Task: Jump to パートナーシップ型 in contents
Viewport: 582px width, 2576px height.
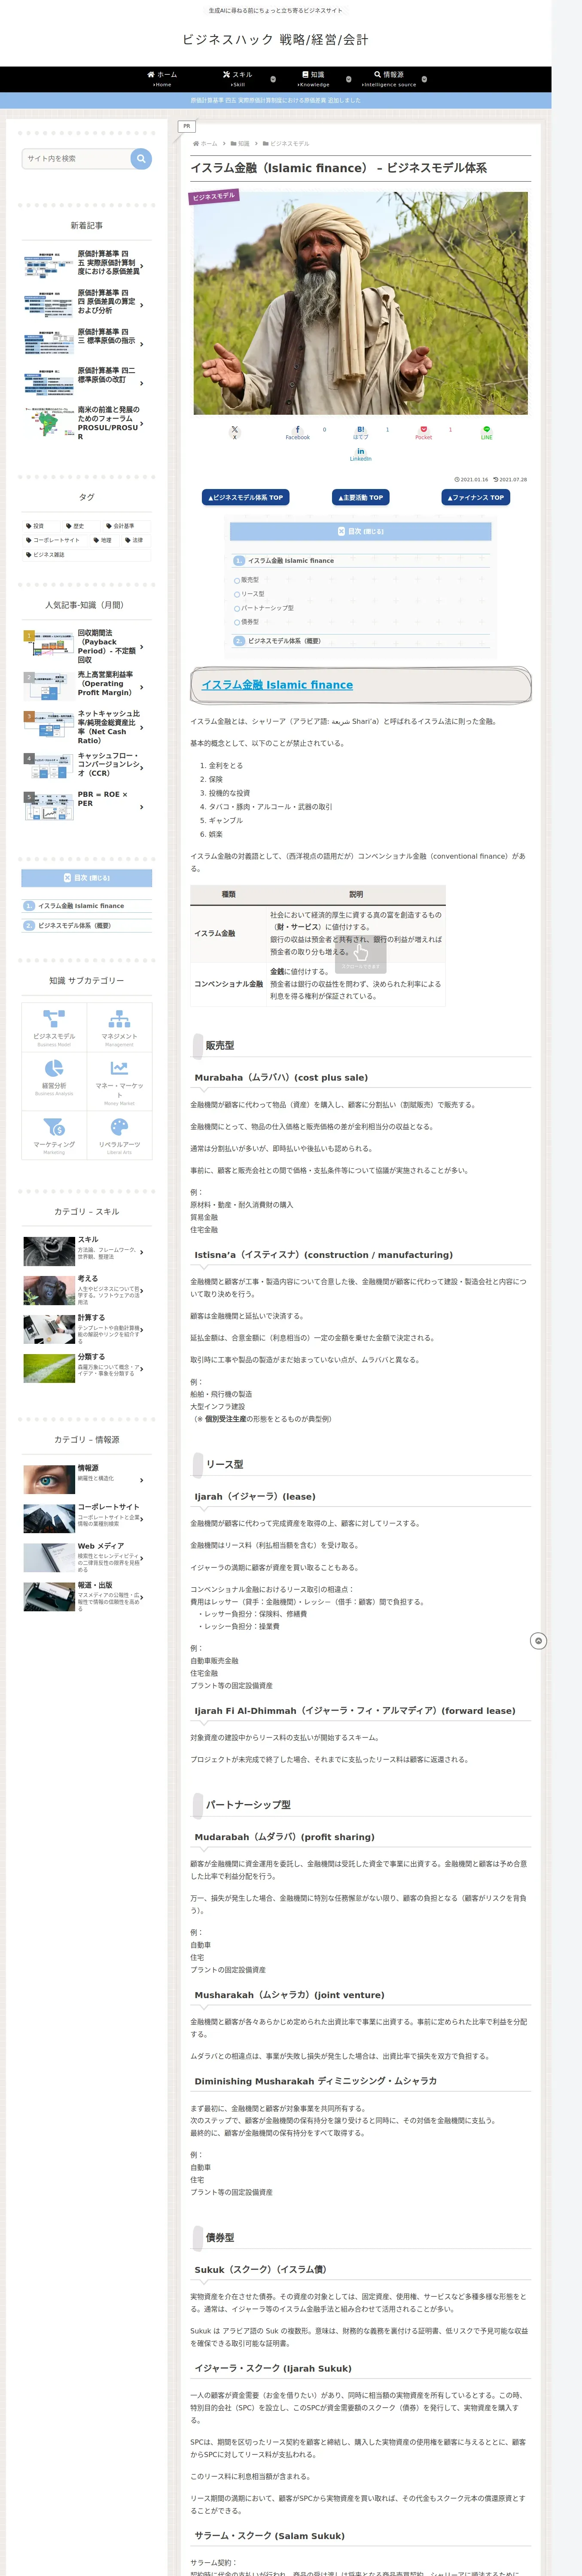Action: (x=267, y=608)
